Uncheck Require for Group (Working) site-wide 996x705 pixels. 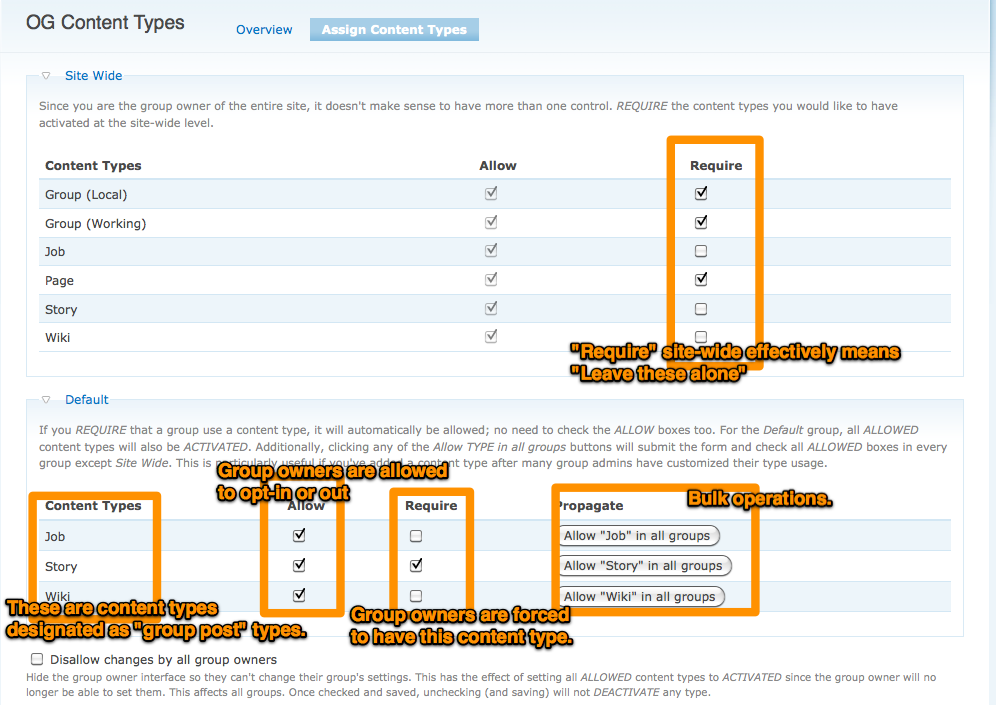(701, 222)
